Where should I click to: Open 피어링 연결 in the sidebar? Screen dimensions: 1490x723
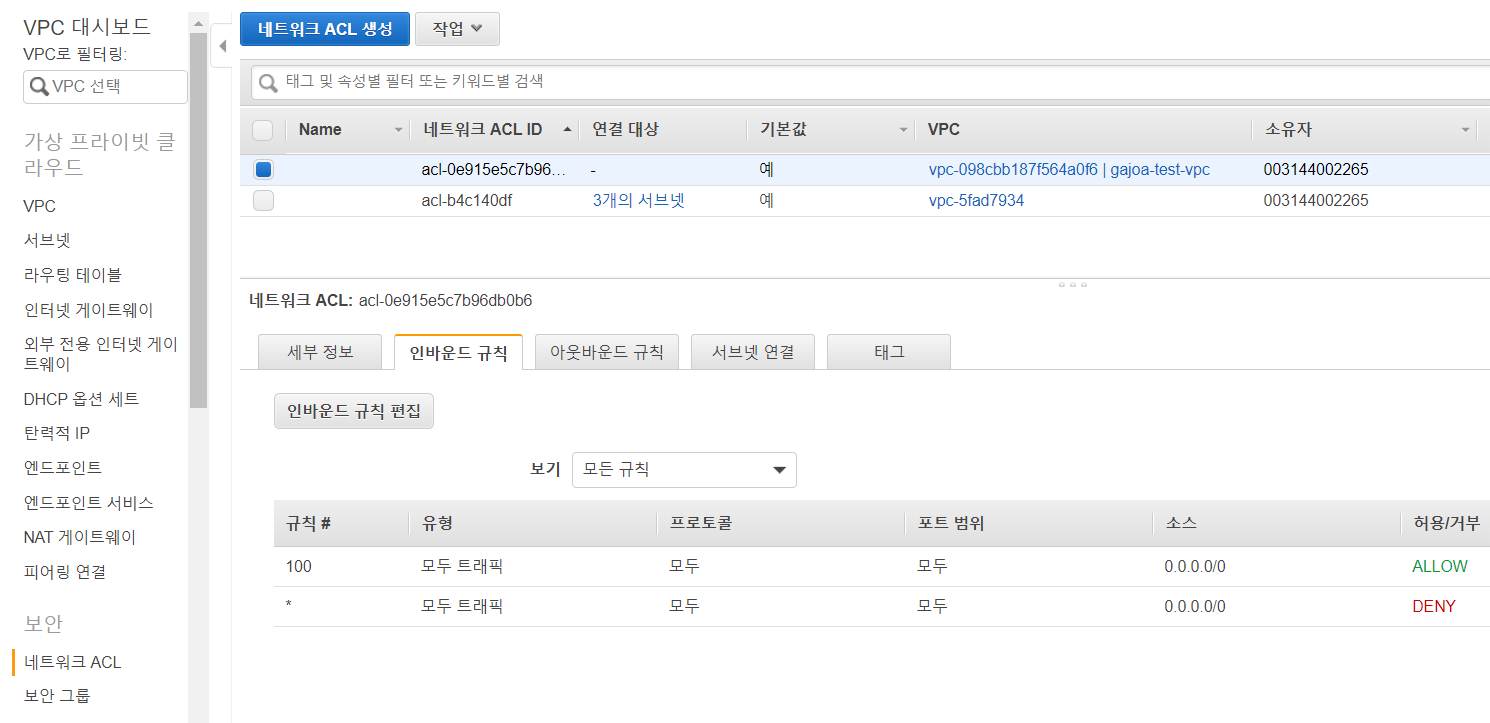[x=65, y=573]
